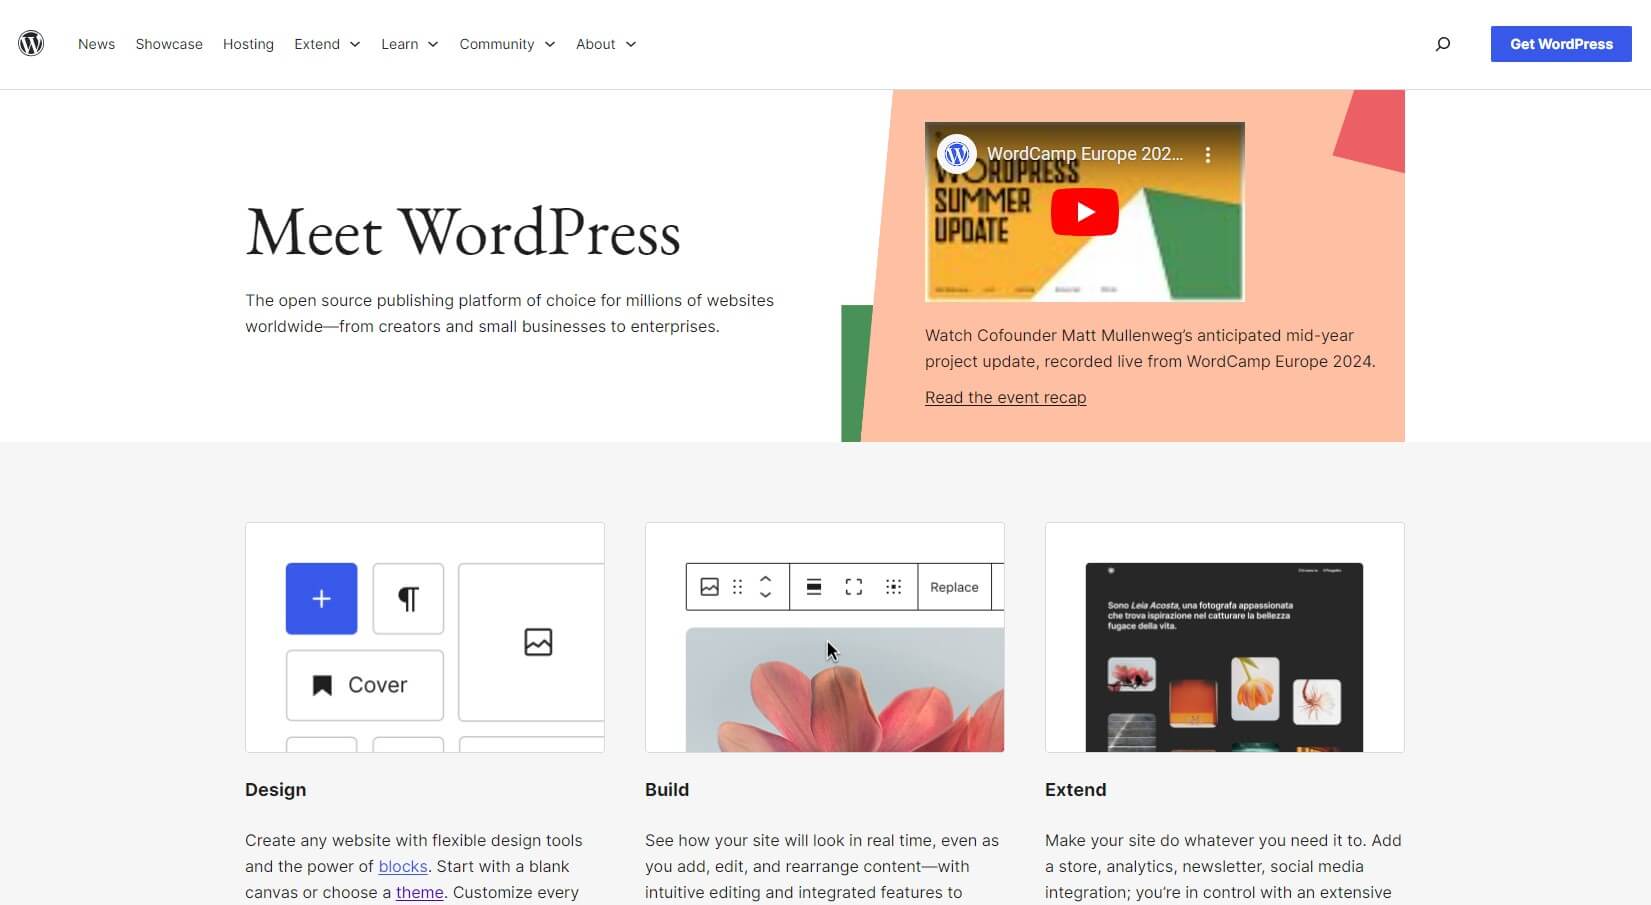Screen dimensions: 1651x905
Task: Follow the blocks link in Design text
Action: 403,866
